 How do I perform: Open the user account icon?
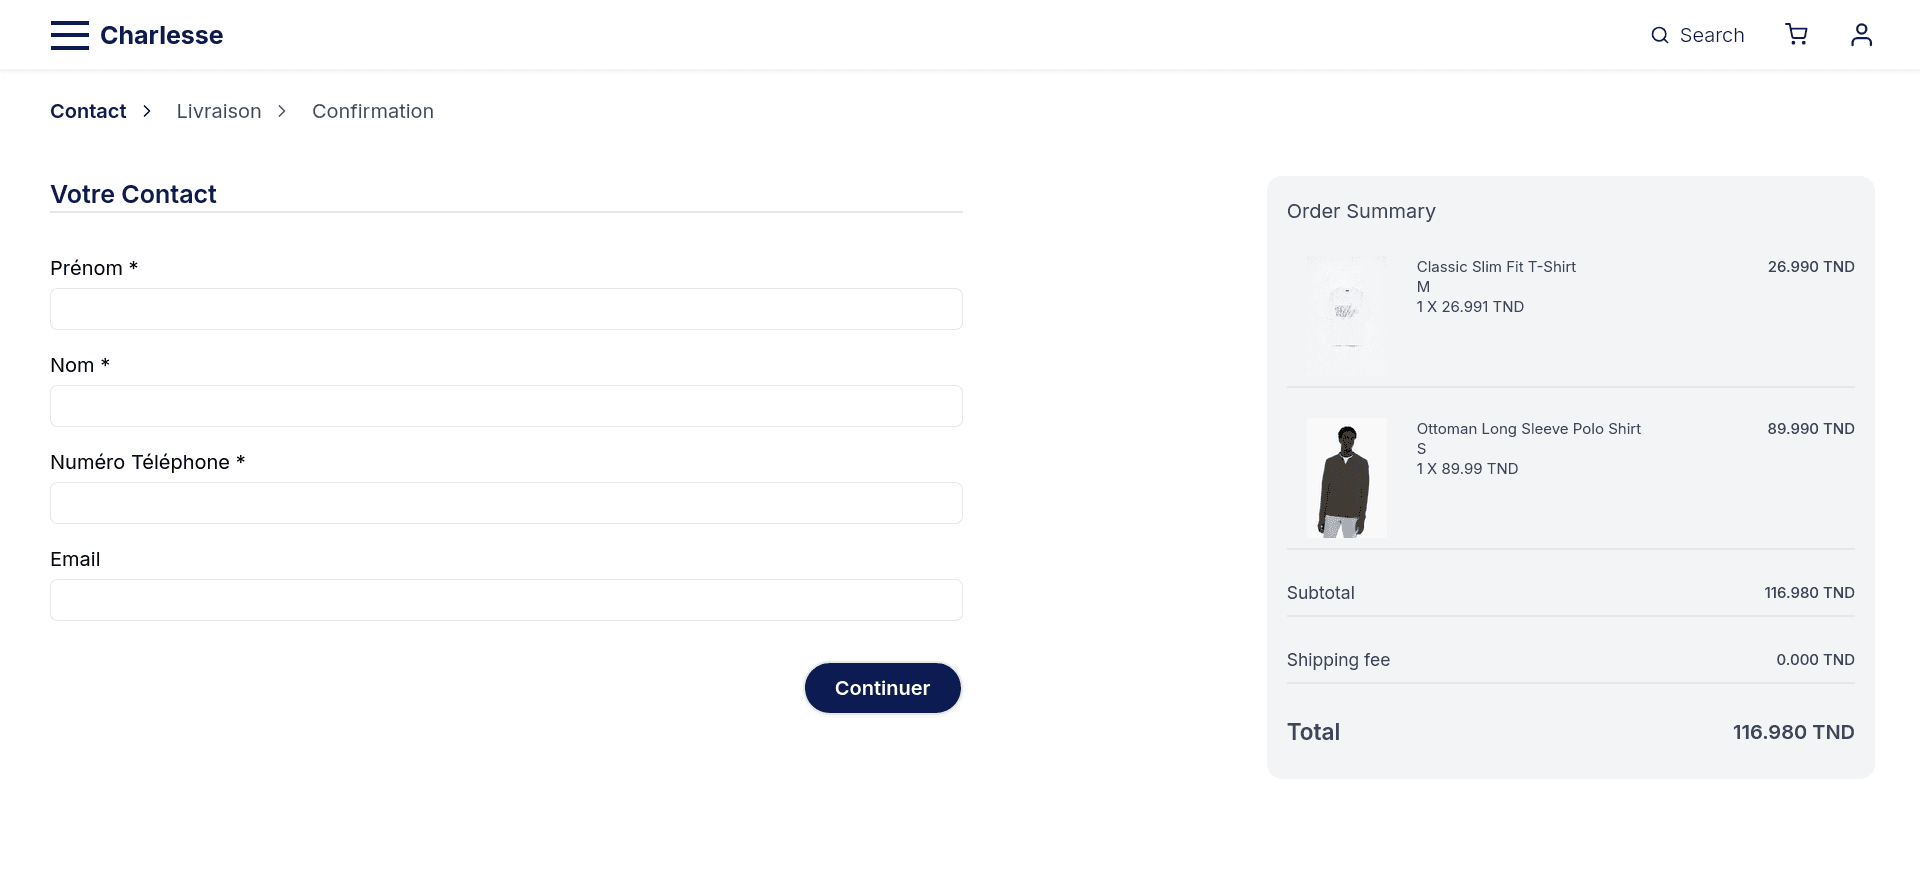pyautogui.click(x=1861, y=35)
